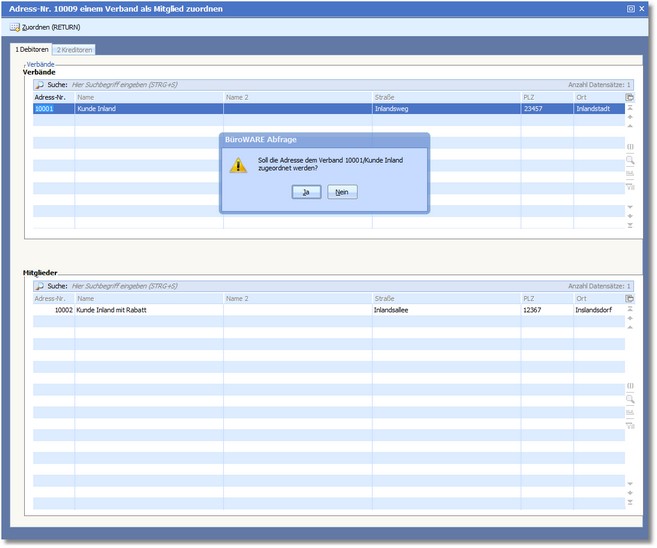
Task: Click filter icon in Mitglieder side toolbar
Action: (x=630, y=425)
